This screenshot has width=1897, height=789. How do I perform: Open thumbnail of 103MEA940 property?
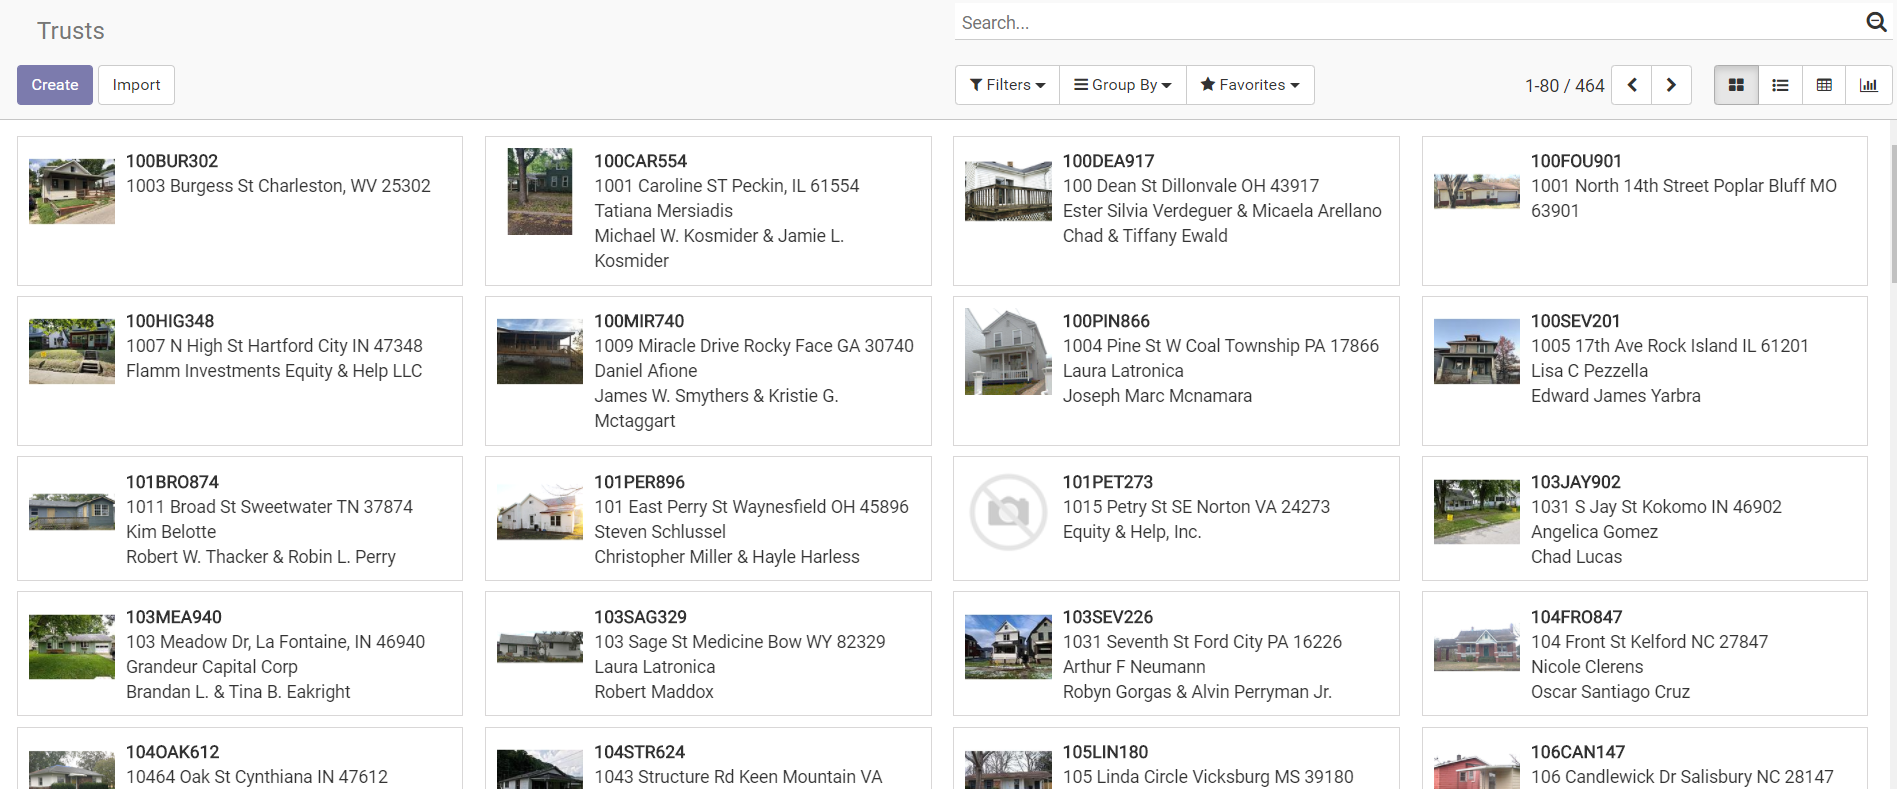pyautogui.click(x=72, y=647)
